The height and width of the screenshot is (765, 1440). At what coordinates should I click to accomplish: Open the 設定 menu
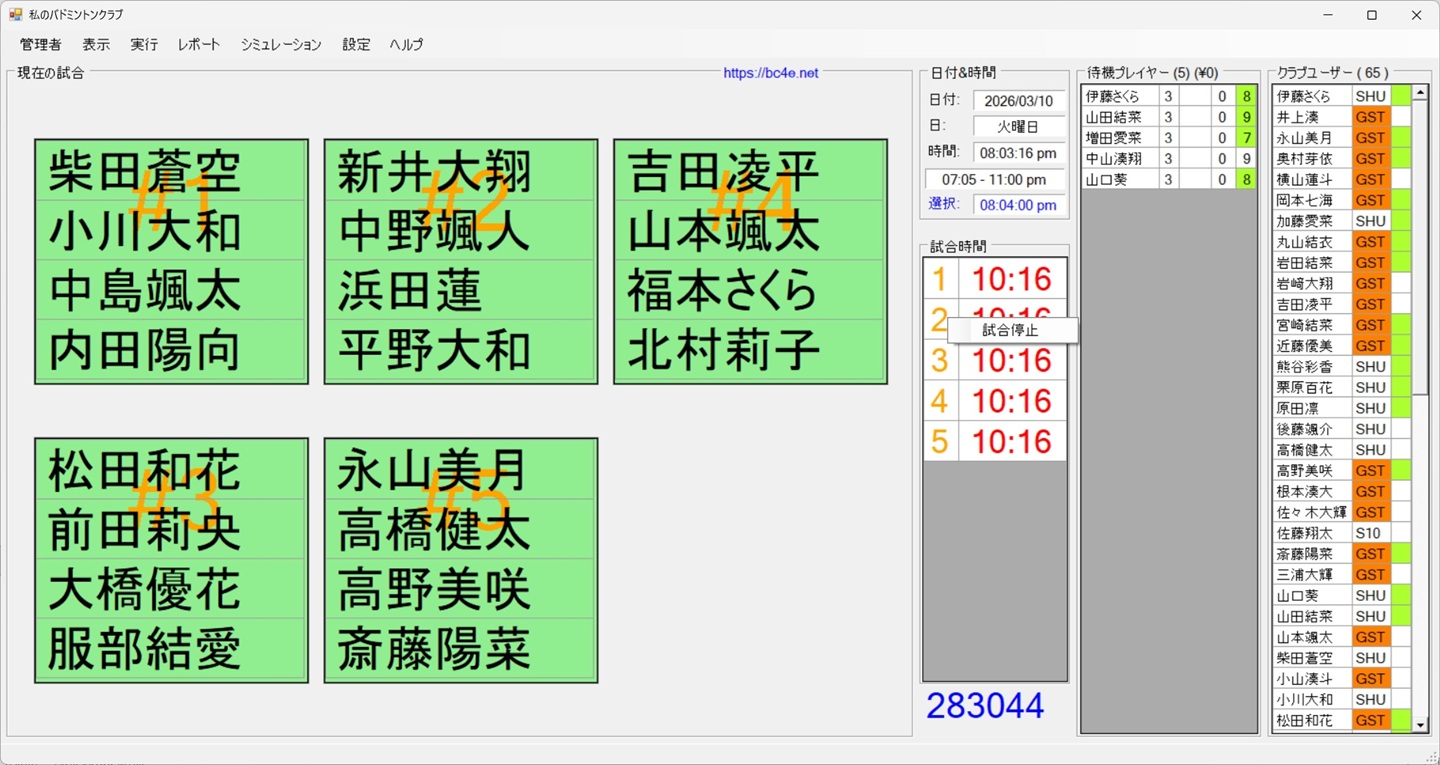[x=356, y=44]
